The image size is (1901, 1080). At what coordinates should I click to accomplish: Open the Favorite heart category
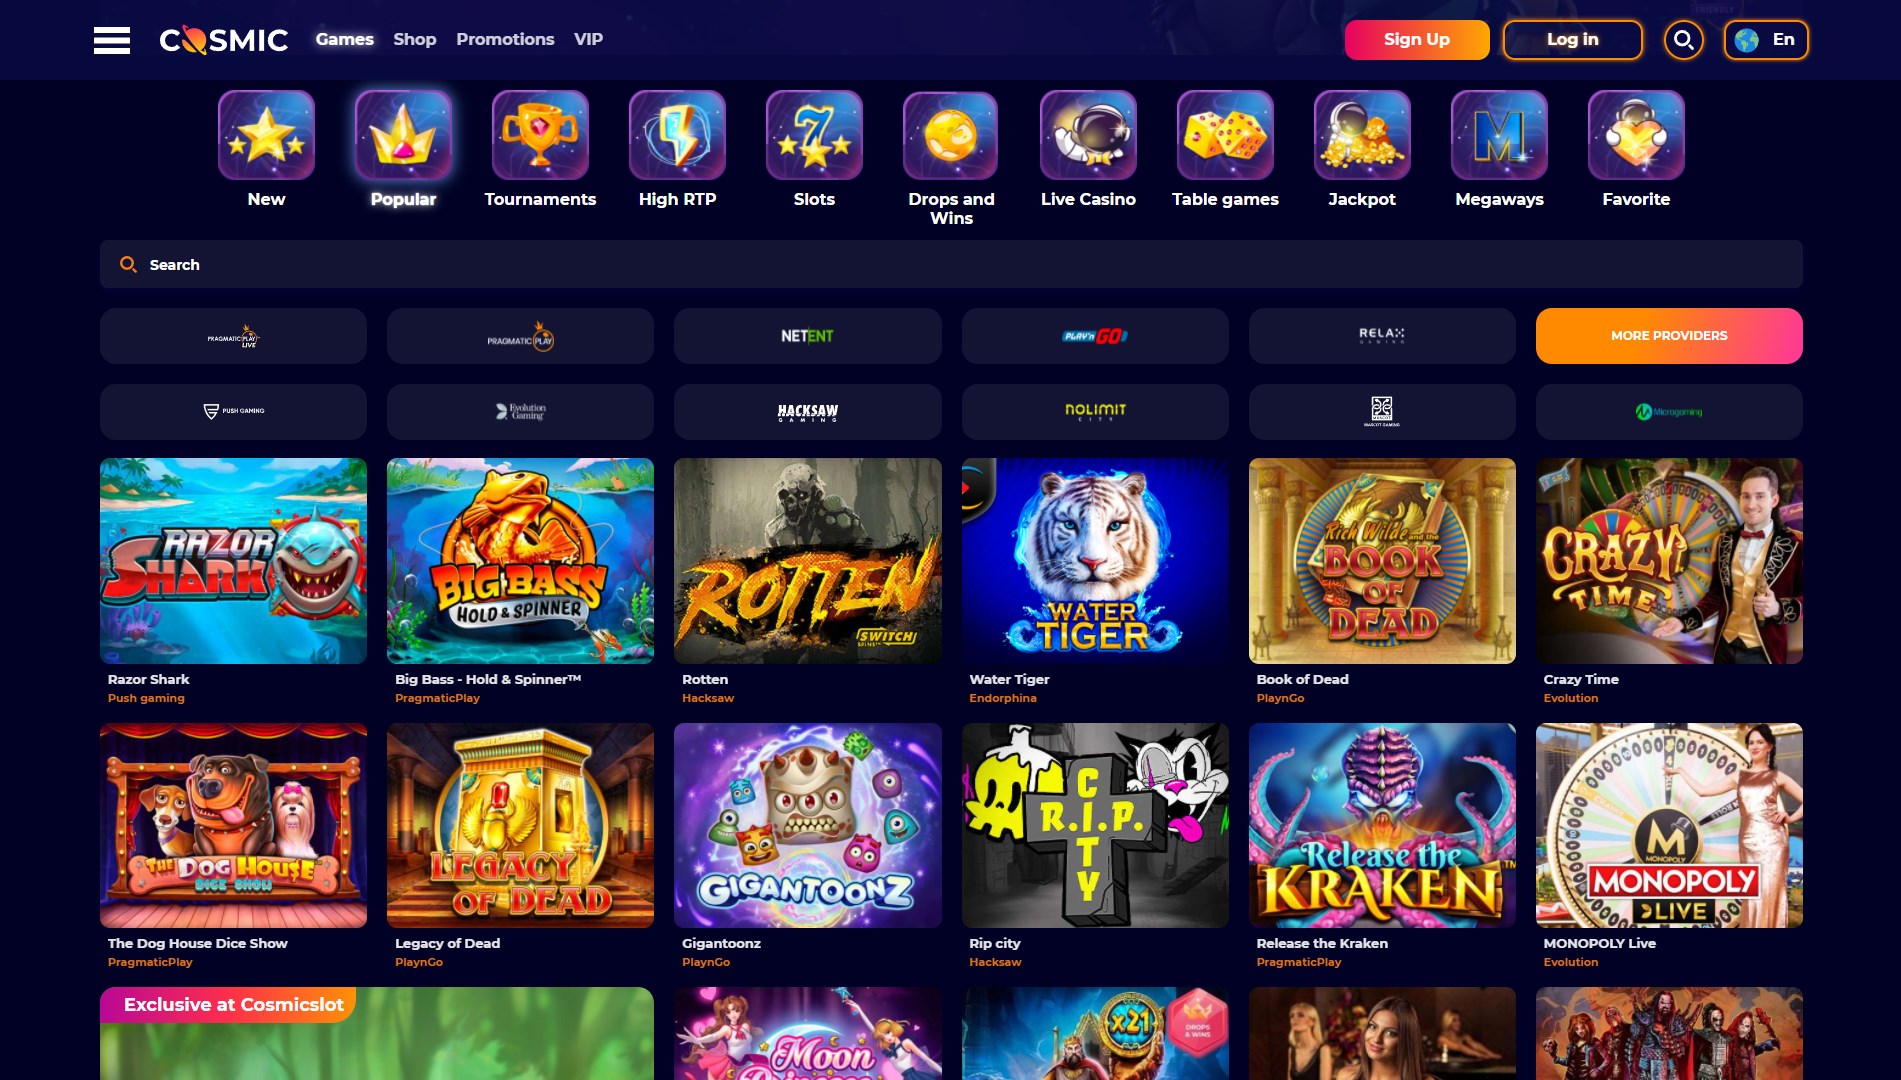(x=1636, y=135)
